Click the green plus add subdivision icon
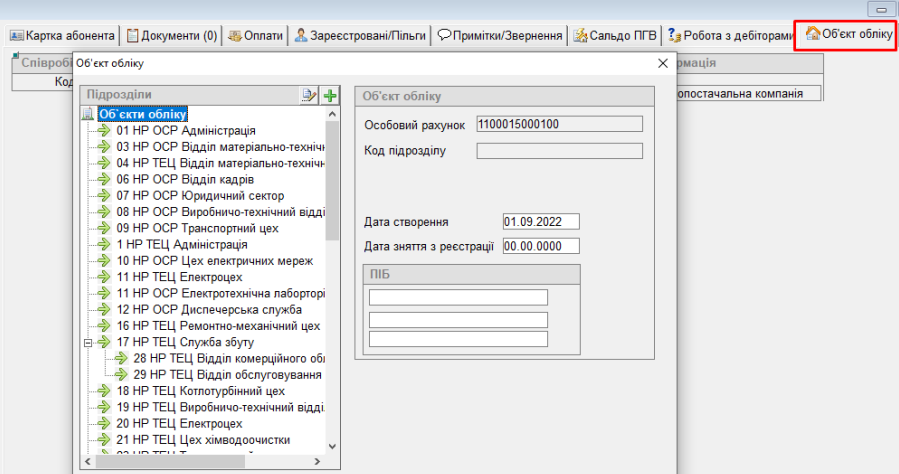 coord(330,95)
